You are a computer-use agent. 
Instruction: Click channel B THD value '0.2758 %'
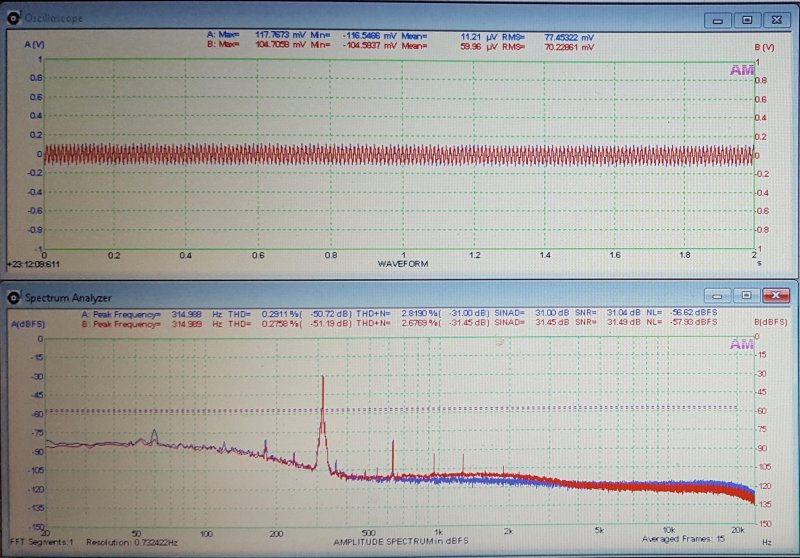tap(281, 324)
